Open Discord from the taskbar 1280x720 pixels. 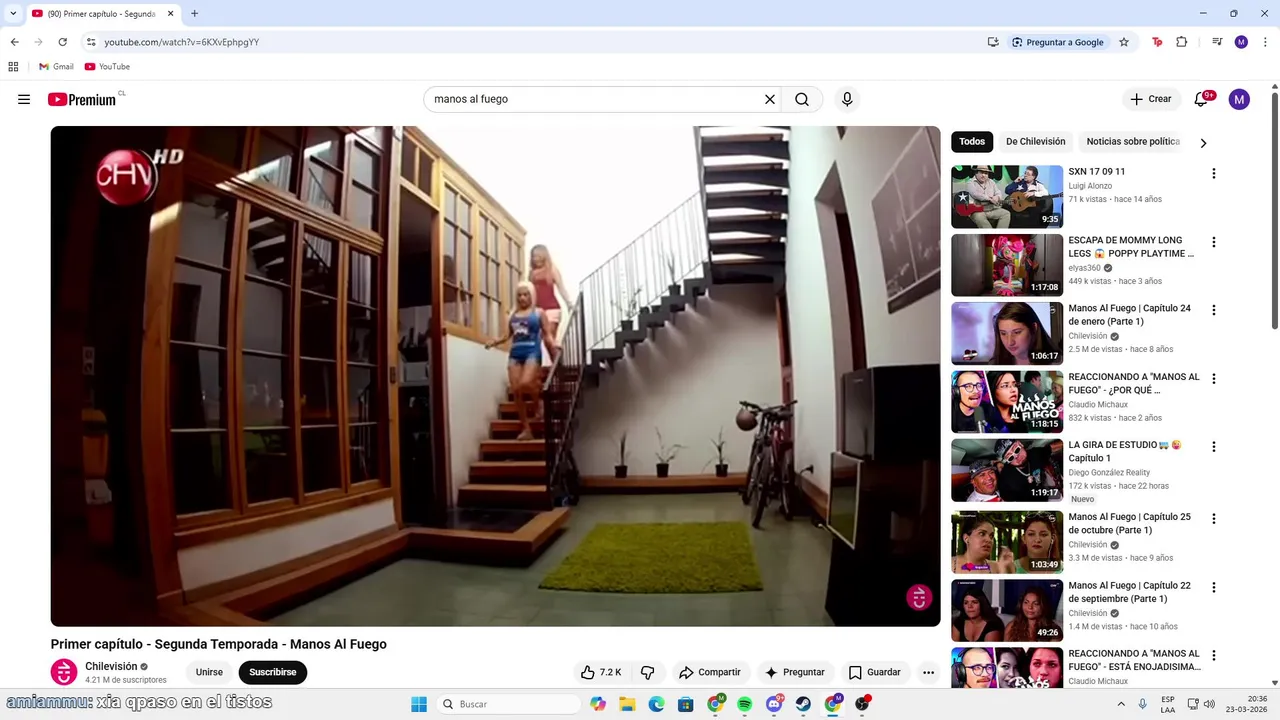click(x=774, y=704)
